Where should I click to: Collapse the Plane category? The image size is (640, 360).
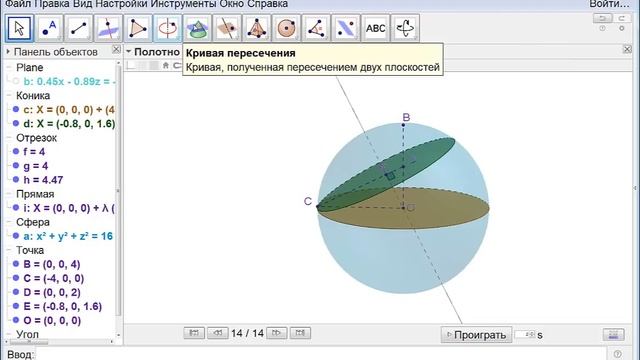tap(9, 67)
